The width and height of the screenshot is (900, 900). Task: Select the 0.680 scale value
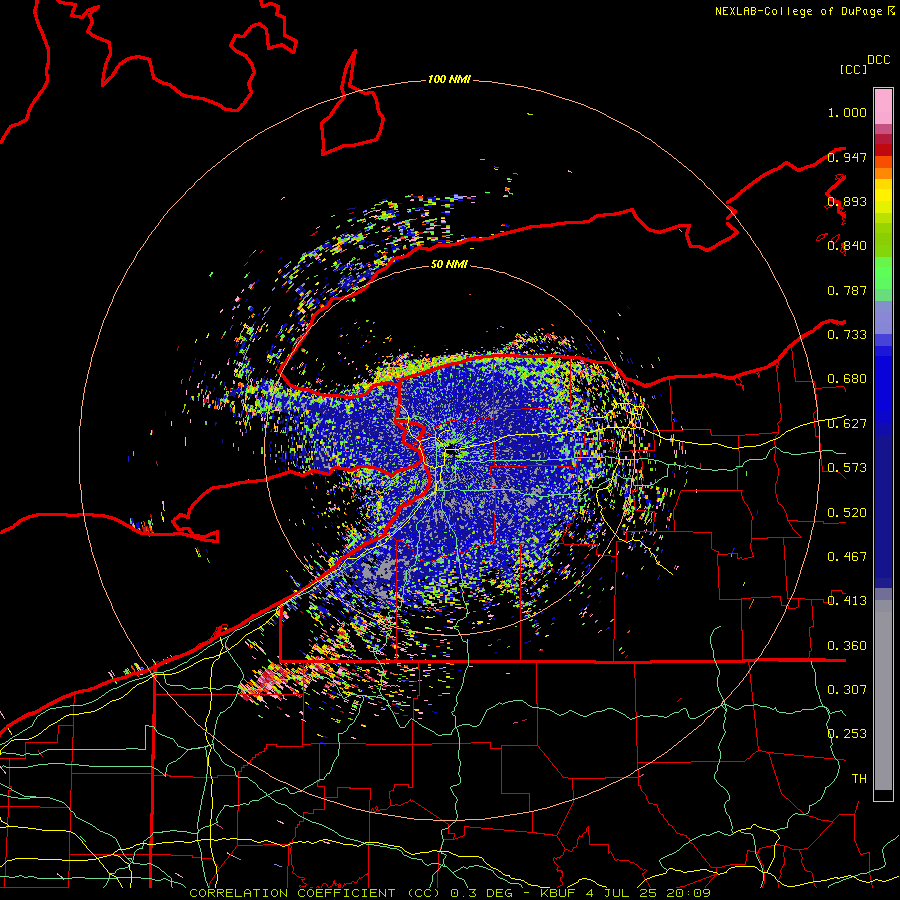pyautogui.click(x=847, y=379)
